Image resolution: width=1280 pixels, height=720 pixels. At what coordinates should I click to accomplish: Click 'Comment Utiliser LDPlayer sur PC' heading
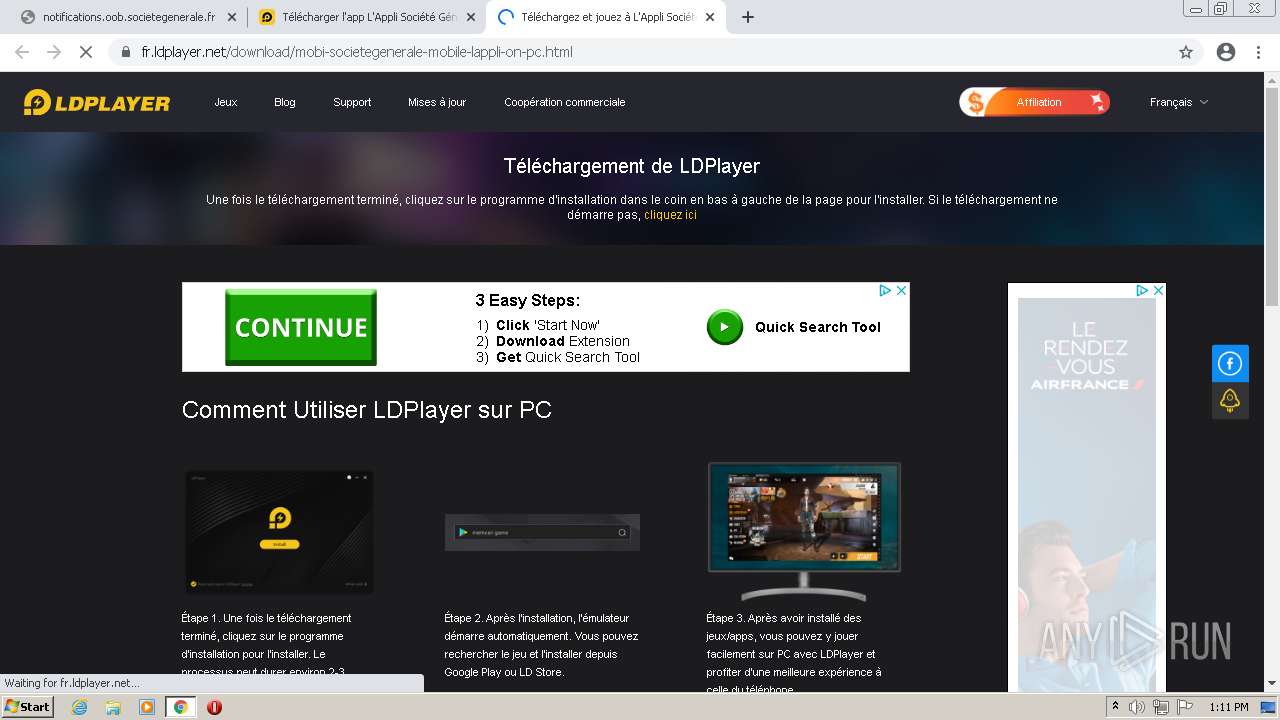click(367, 410)
